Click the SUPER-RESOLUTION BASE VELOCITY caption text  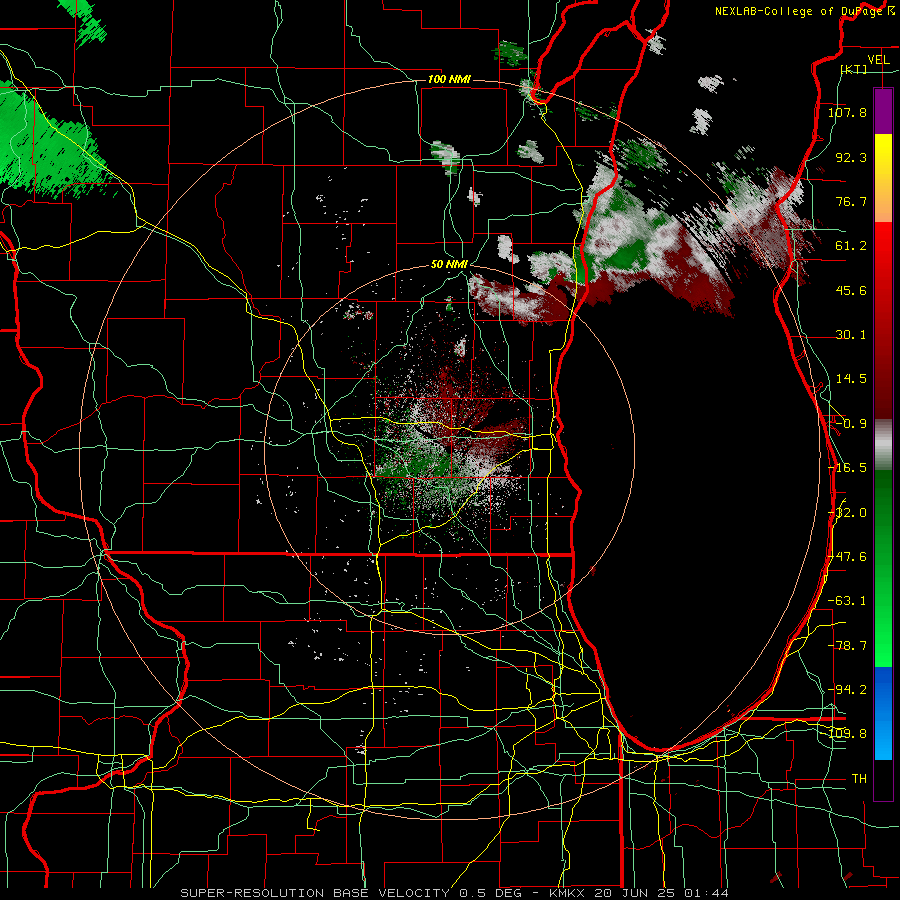click(x=315, y=893)
